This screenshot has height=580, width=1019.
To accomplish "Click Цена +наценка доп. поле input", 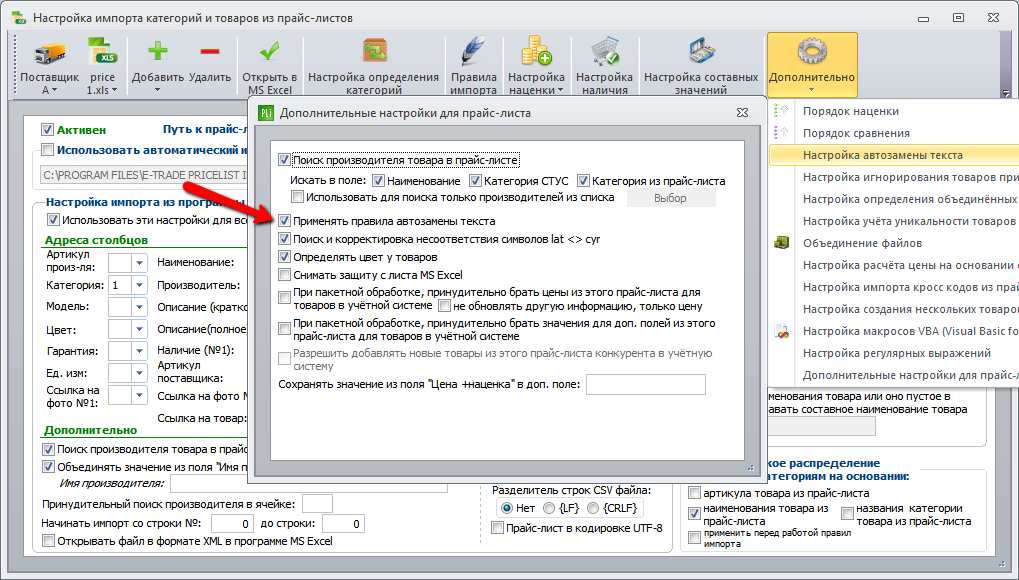I will coord(645,384).
